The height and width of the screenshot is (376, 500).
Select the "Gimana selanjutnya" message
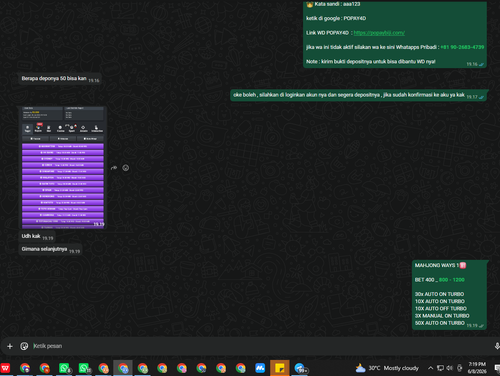[x=44, y=249]
